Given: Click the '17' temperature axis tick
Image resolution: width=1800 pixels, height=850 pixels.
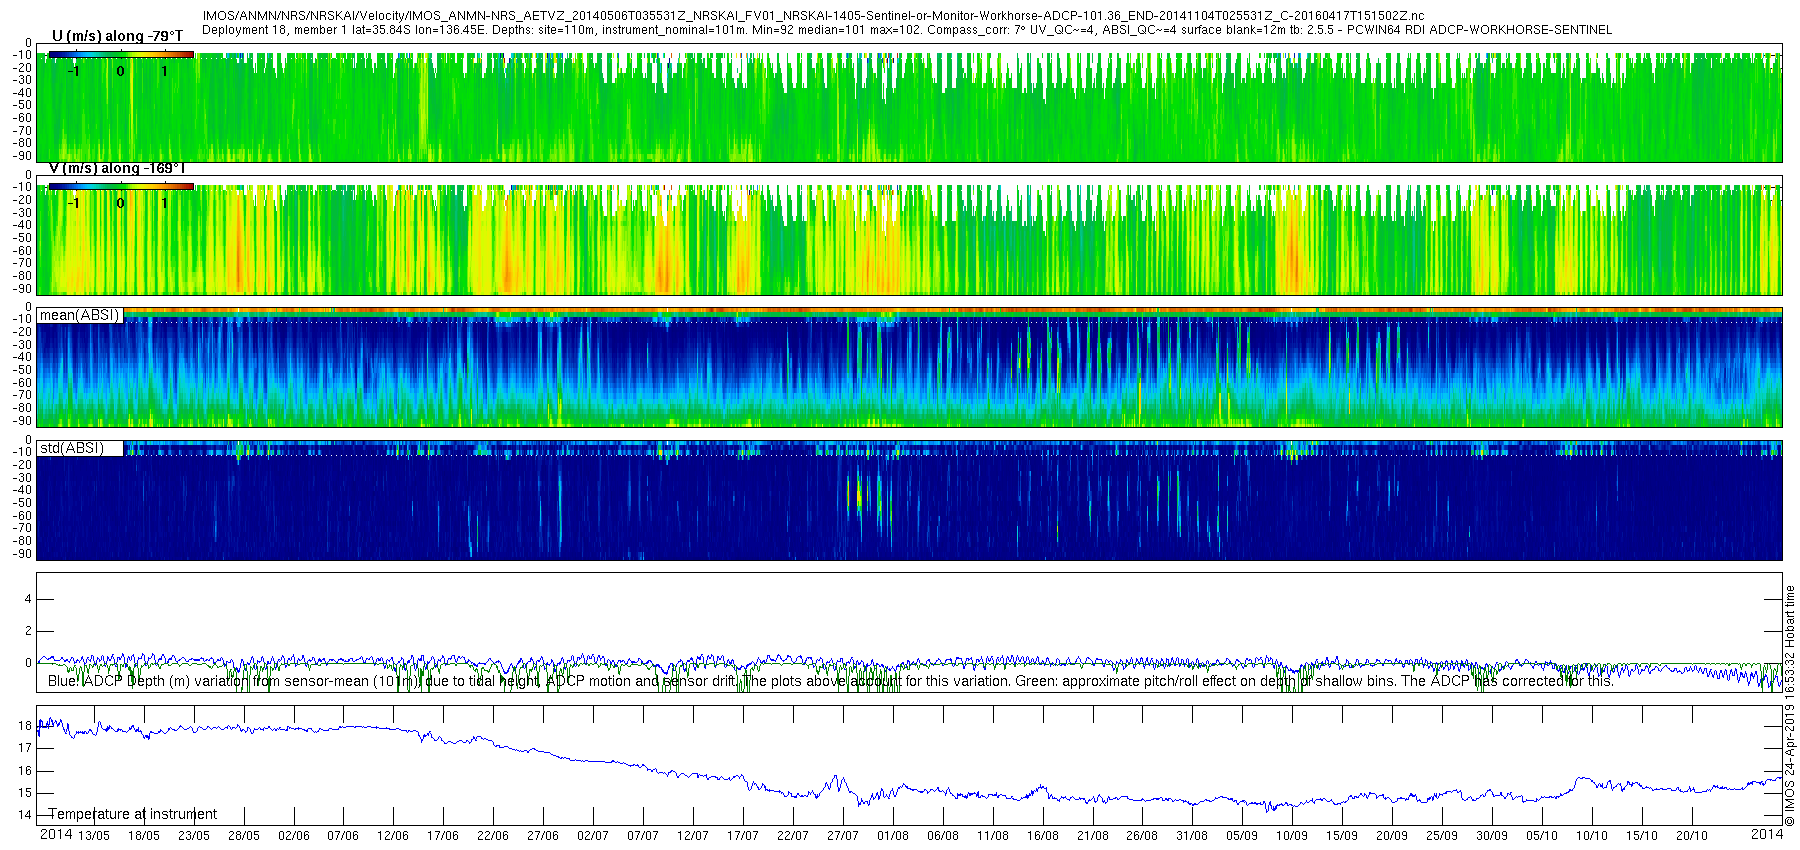Looking at the screenshot, I should [x=25, y=748].
